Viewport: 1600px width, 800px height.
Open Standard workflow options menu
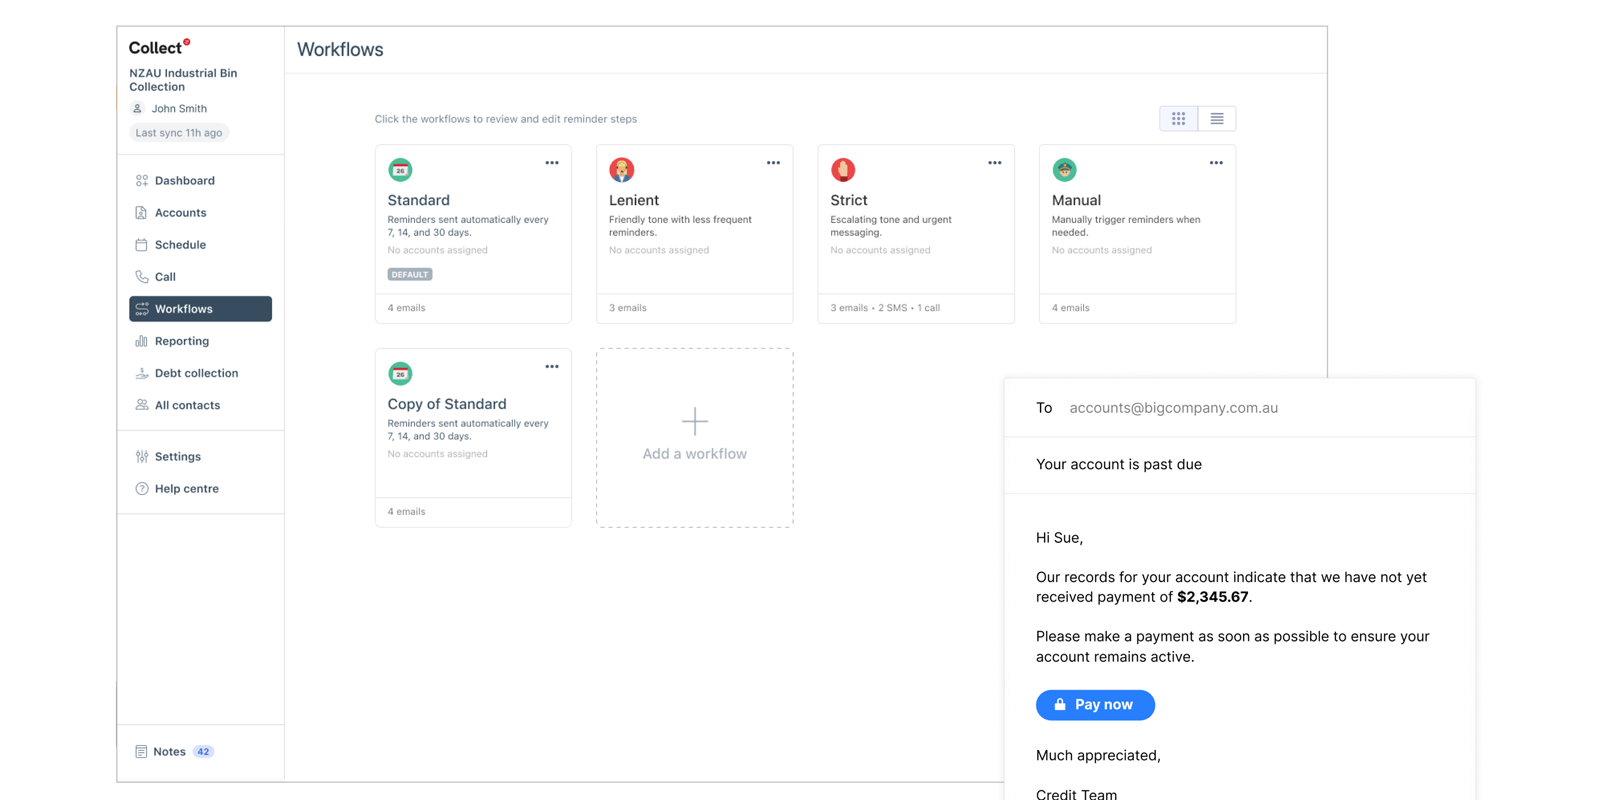click(552, 163)
